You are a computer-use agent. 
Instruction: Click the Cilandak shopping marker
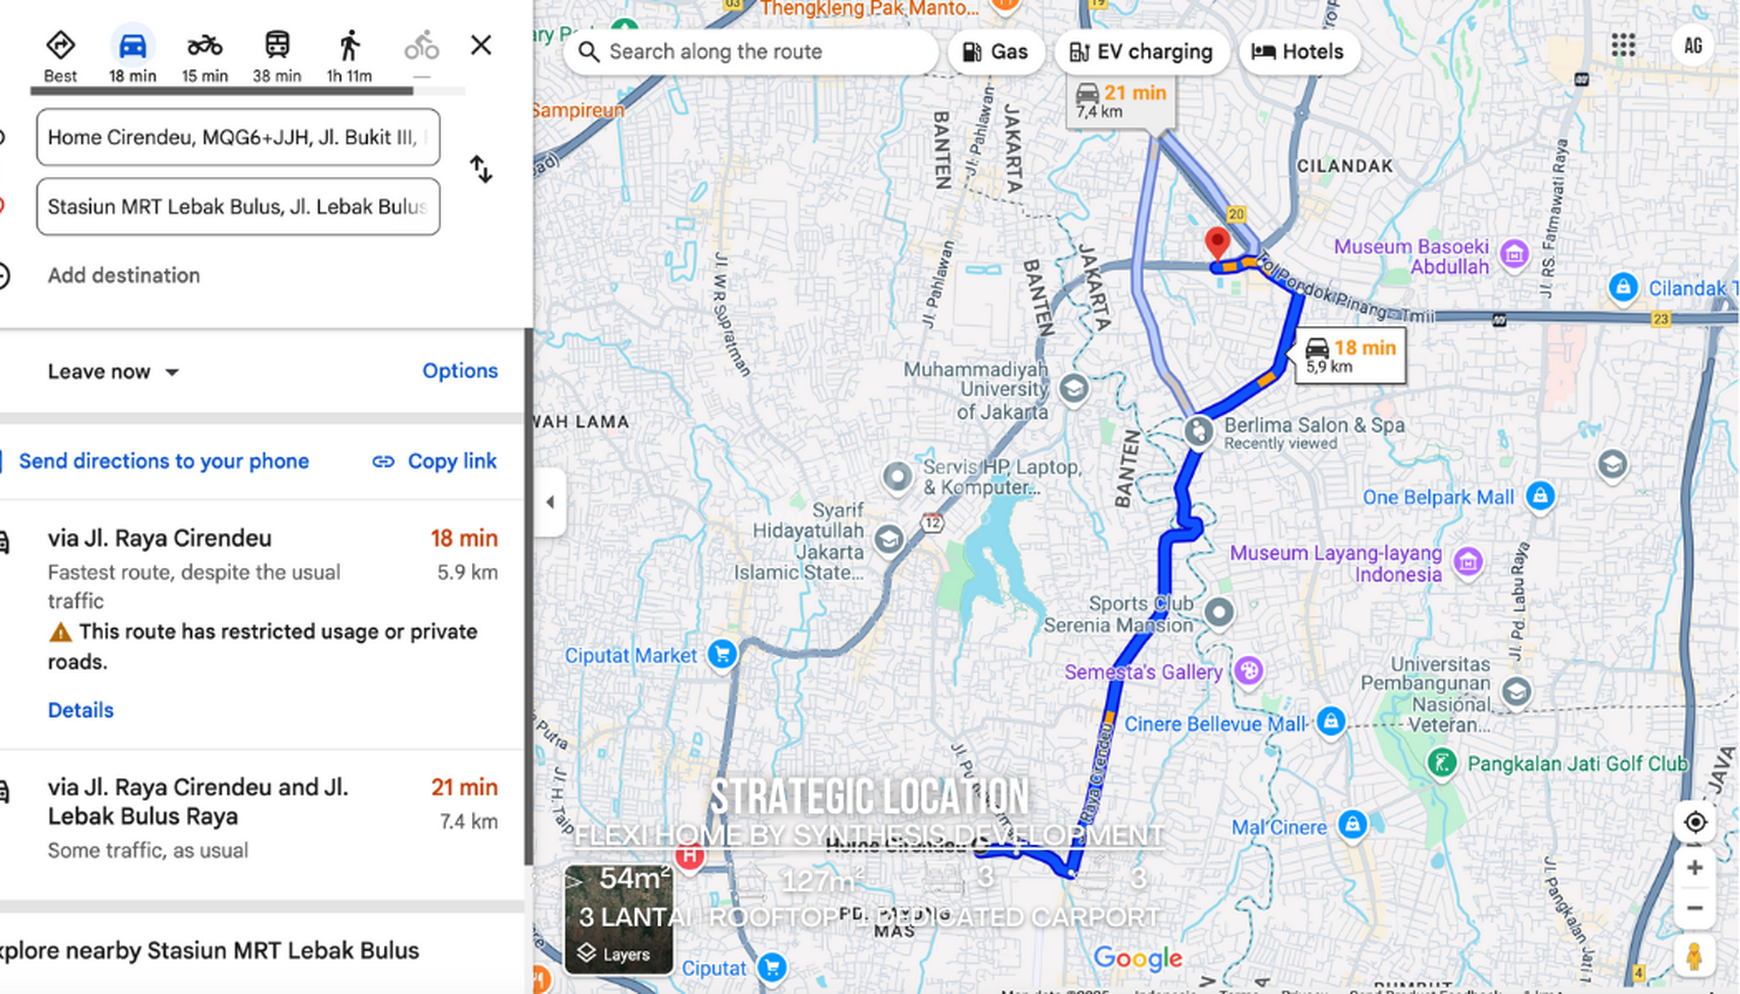1623,288
